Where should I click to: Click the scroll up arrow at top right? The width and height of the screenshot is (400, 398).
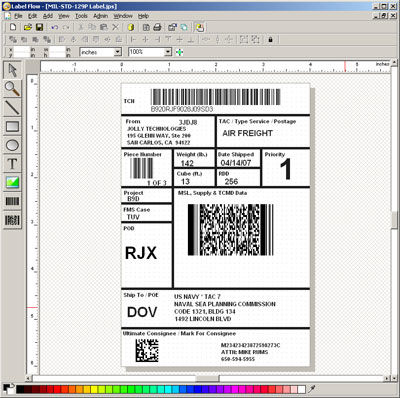[394, 63]
